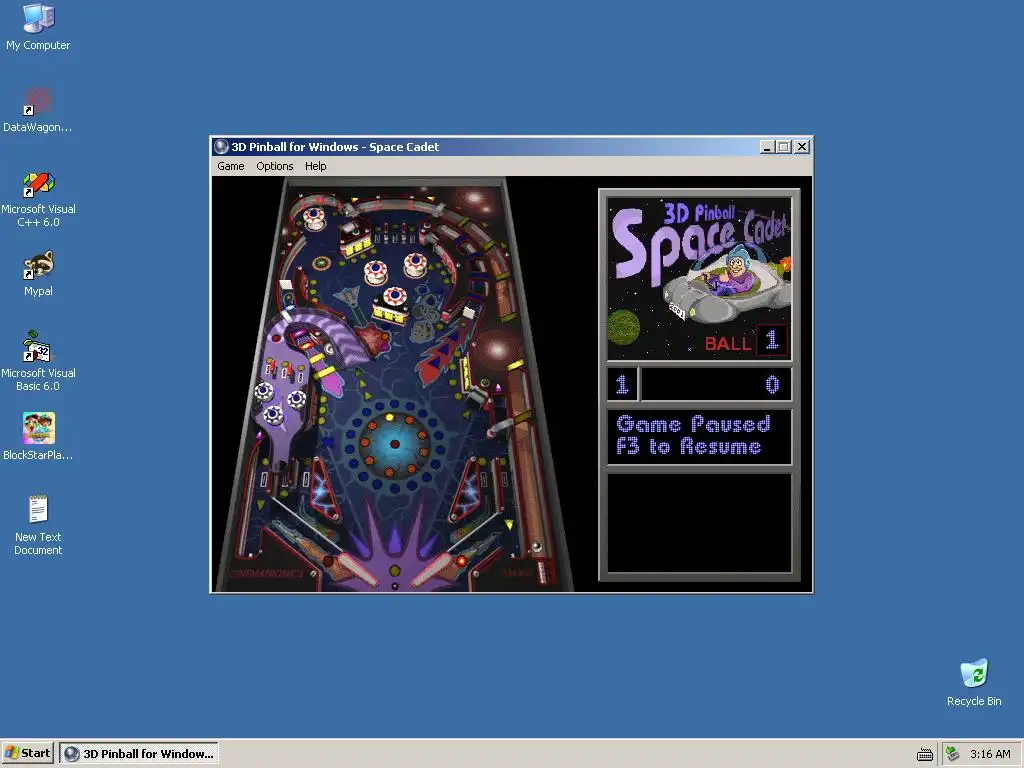This screenshot has width=1024, height=768.
Task: Click the ball in the launch lane
Action: 537,545
